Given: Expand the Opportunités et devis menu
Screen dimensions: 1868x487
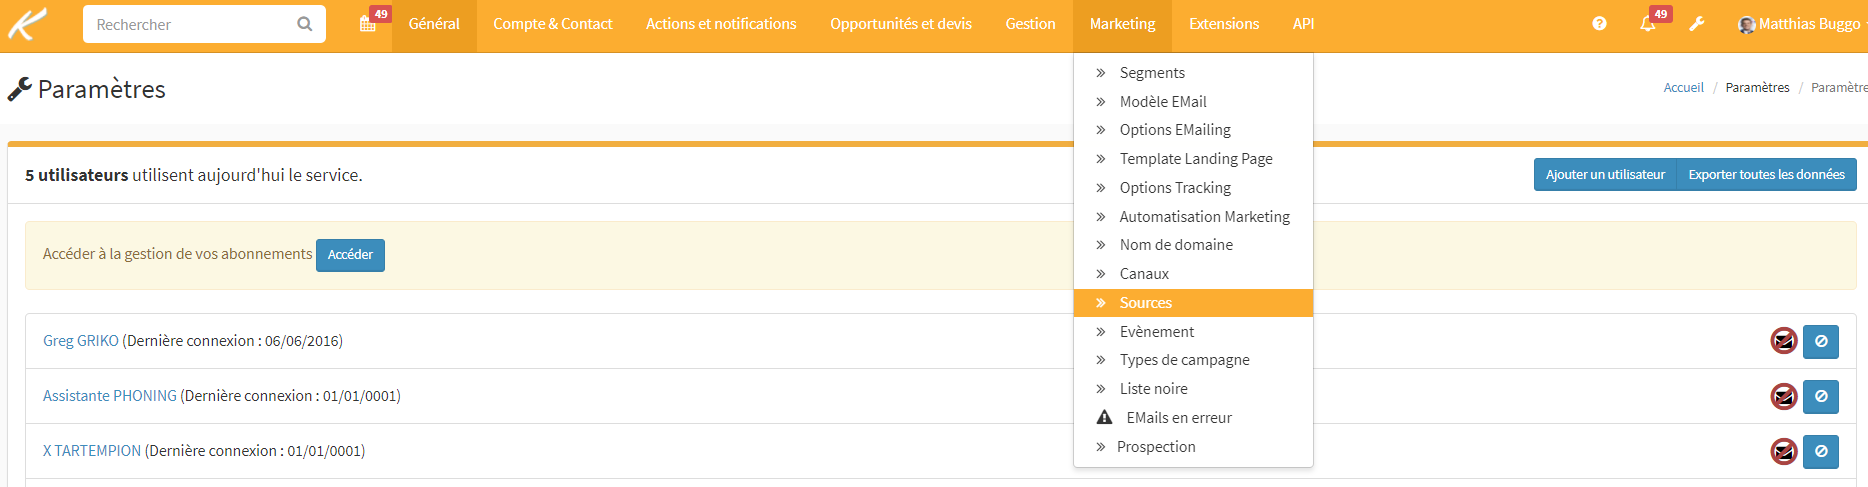Looking at the screenshot, I should 900,24.
